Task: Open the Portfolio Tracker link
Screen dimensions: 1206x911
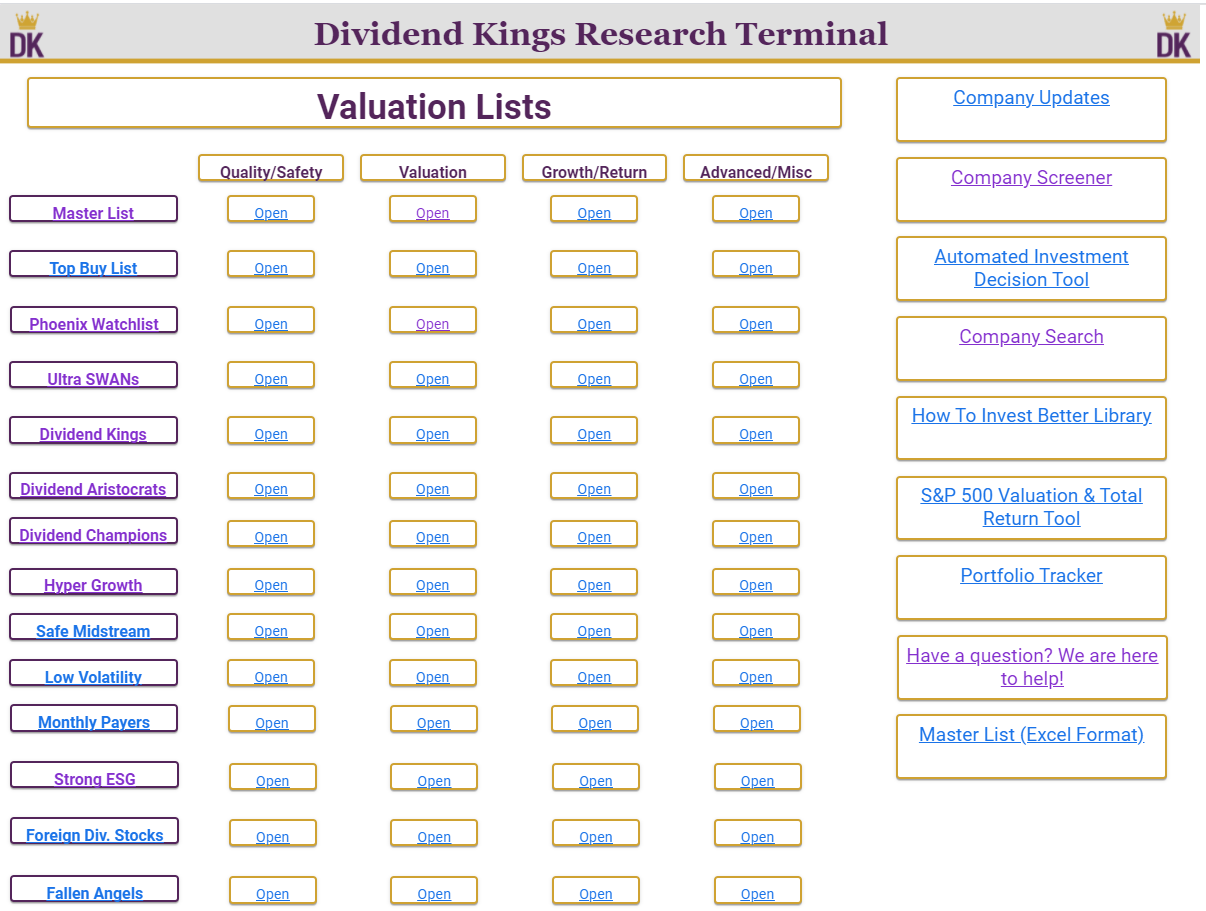Action: [1031, 576]
